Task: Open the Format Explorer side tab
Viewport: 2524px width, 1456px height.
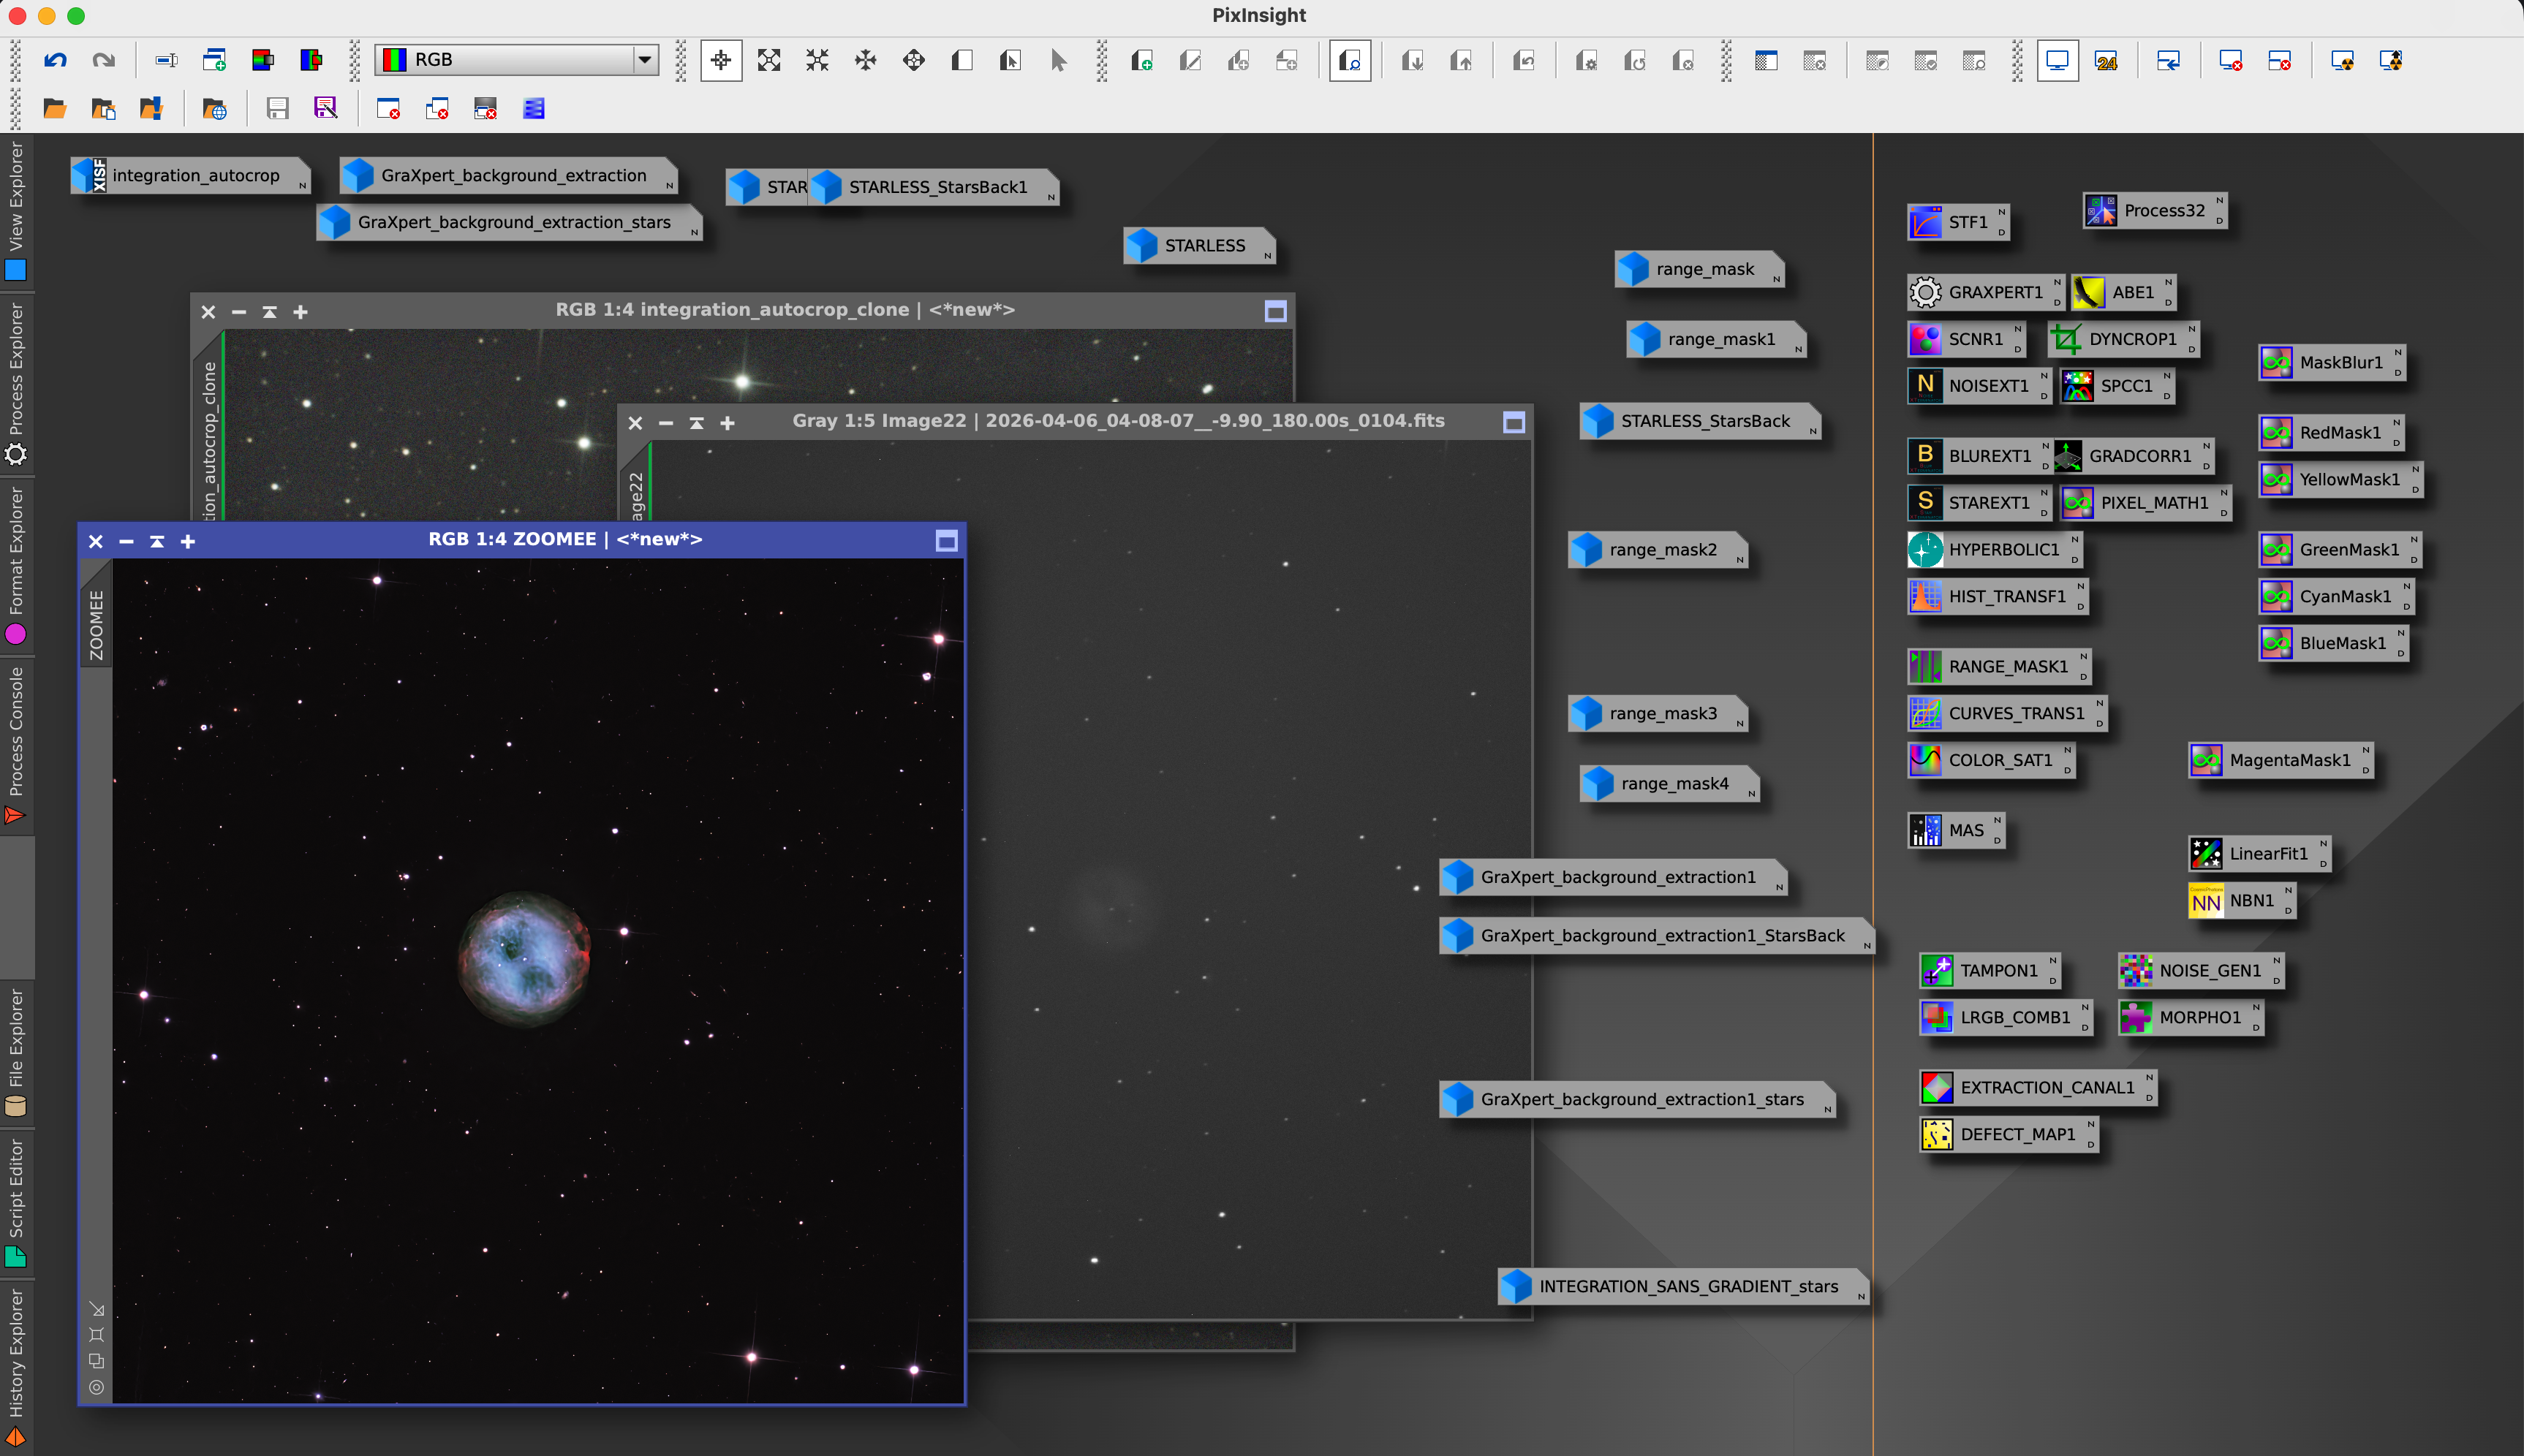Action: coord(16,564)
